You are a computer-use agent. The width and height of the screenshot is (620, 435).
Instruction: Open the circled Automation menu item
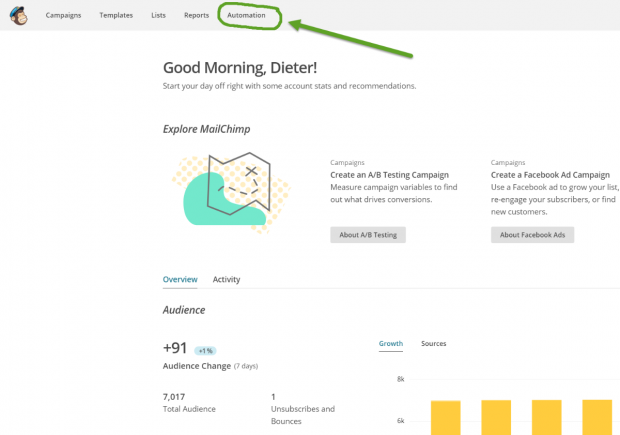point(246,16)
